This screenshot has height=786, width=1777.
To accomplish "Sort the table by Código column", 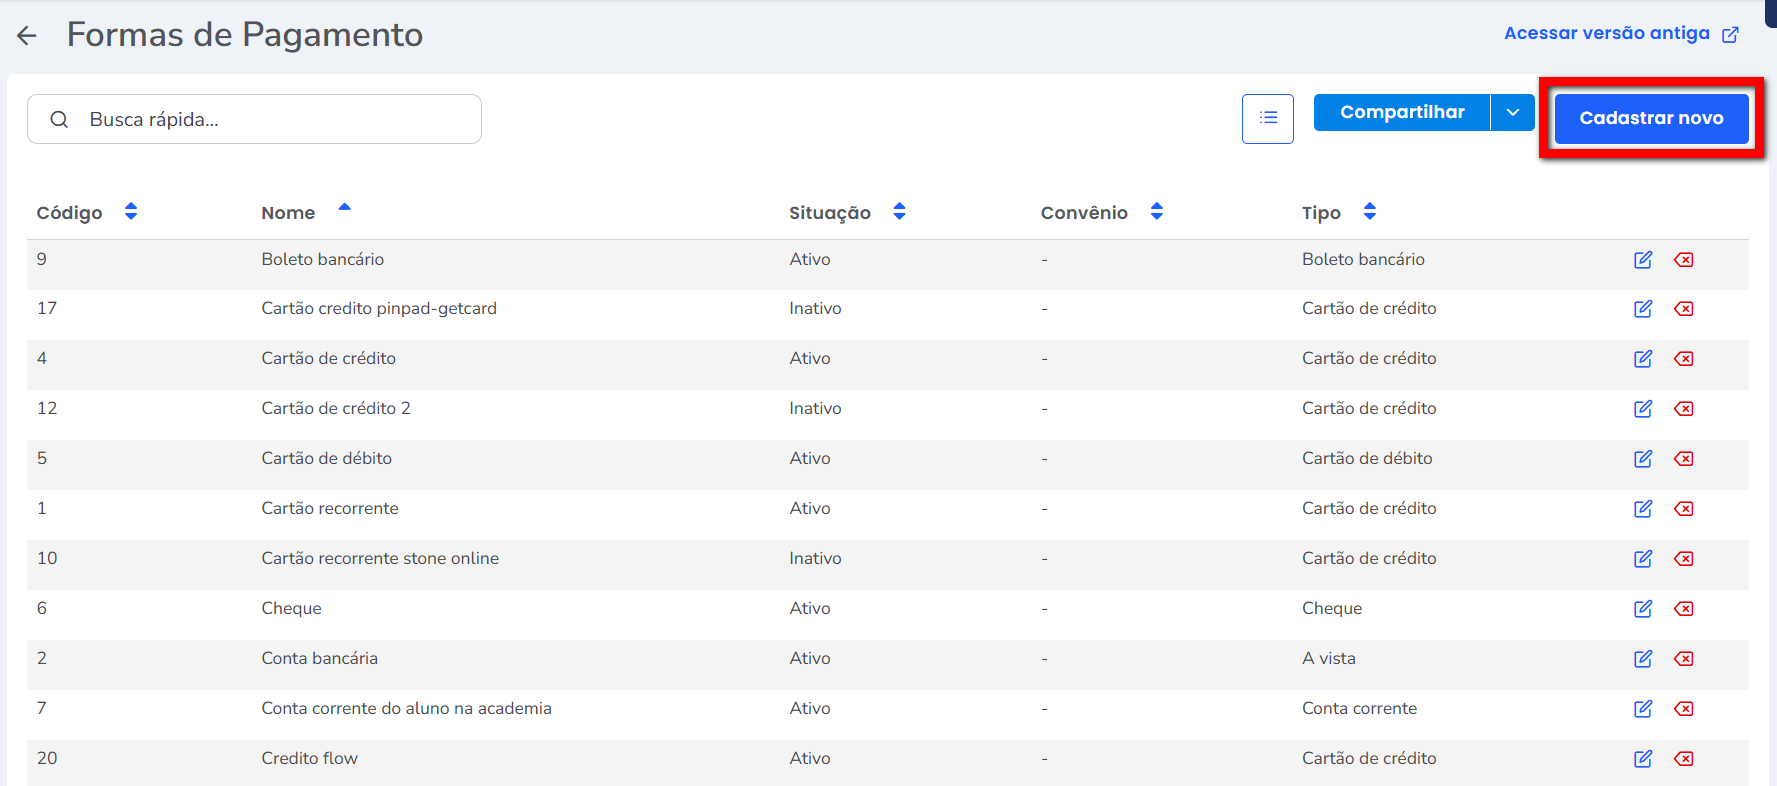I will [130, 212].
